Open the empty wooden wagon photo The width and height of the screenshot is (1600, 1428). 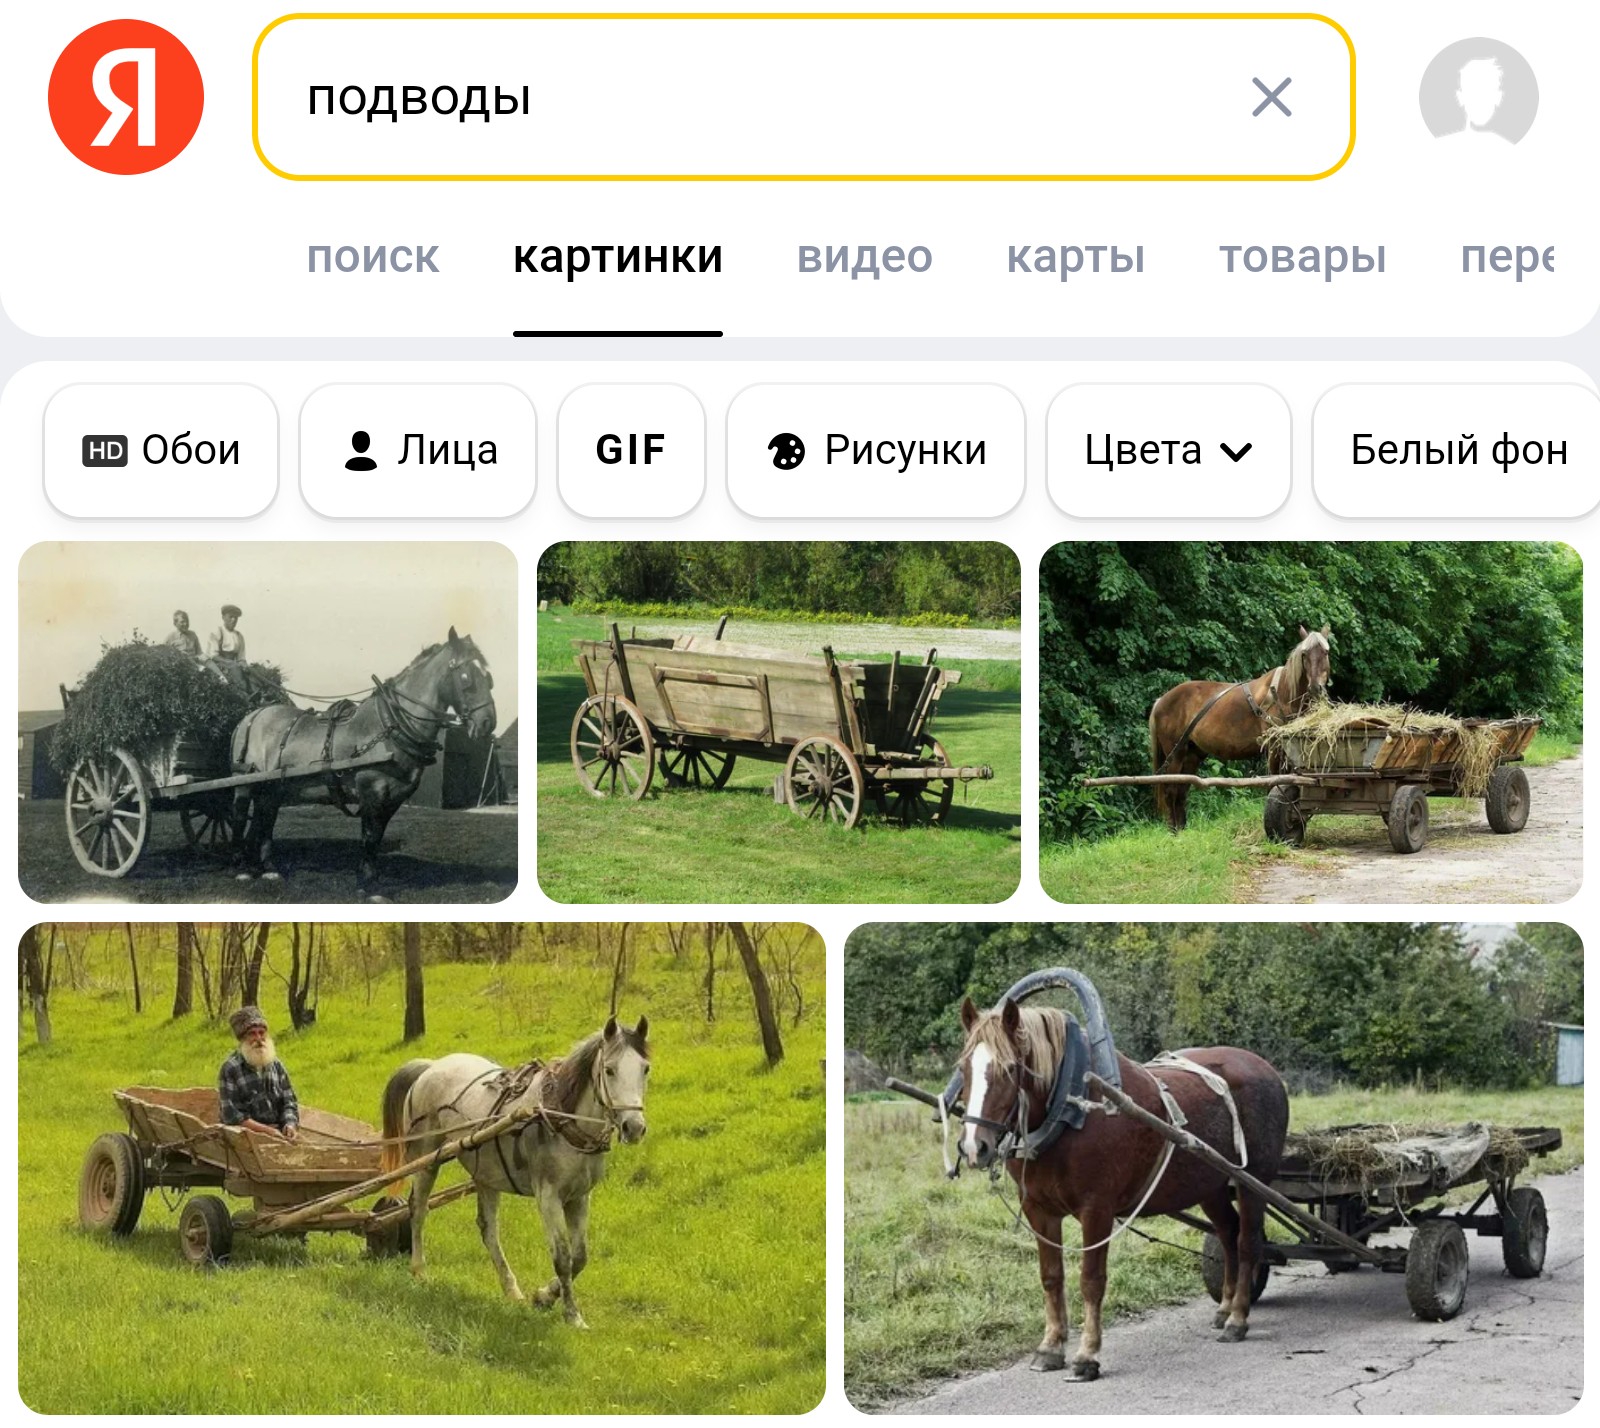(x=779, y=722)
